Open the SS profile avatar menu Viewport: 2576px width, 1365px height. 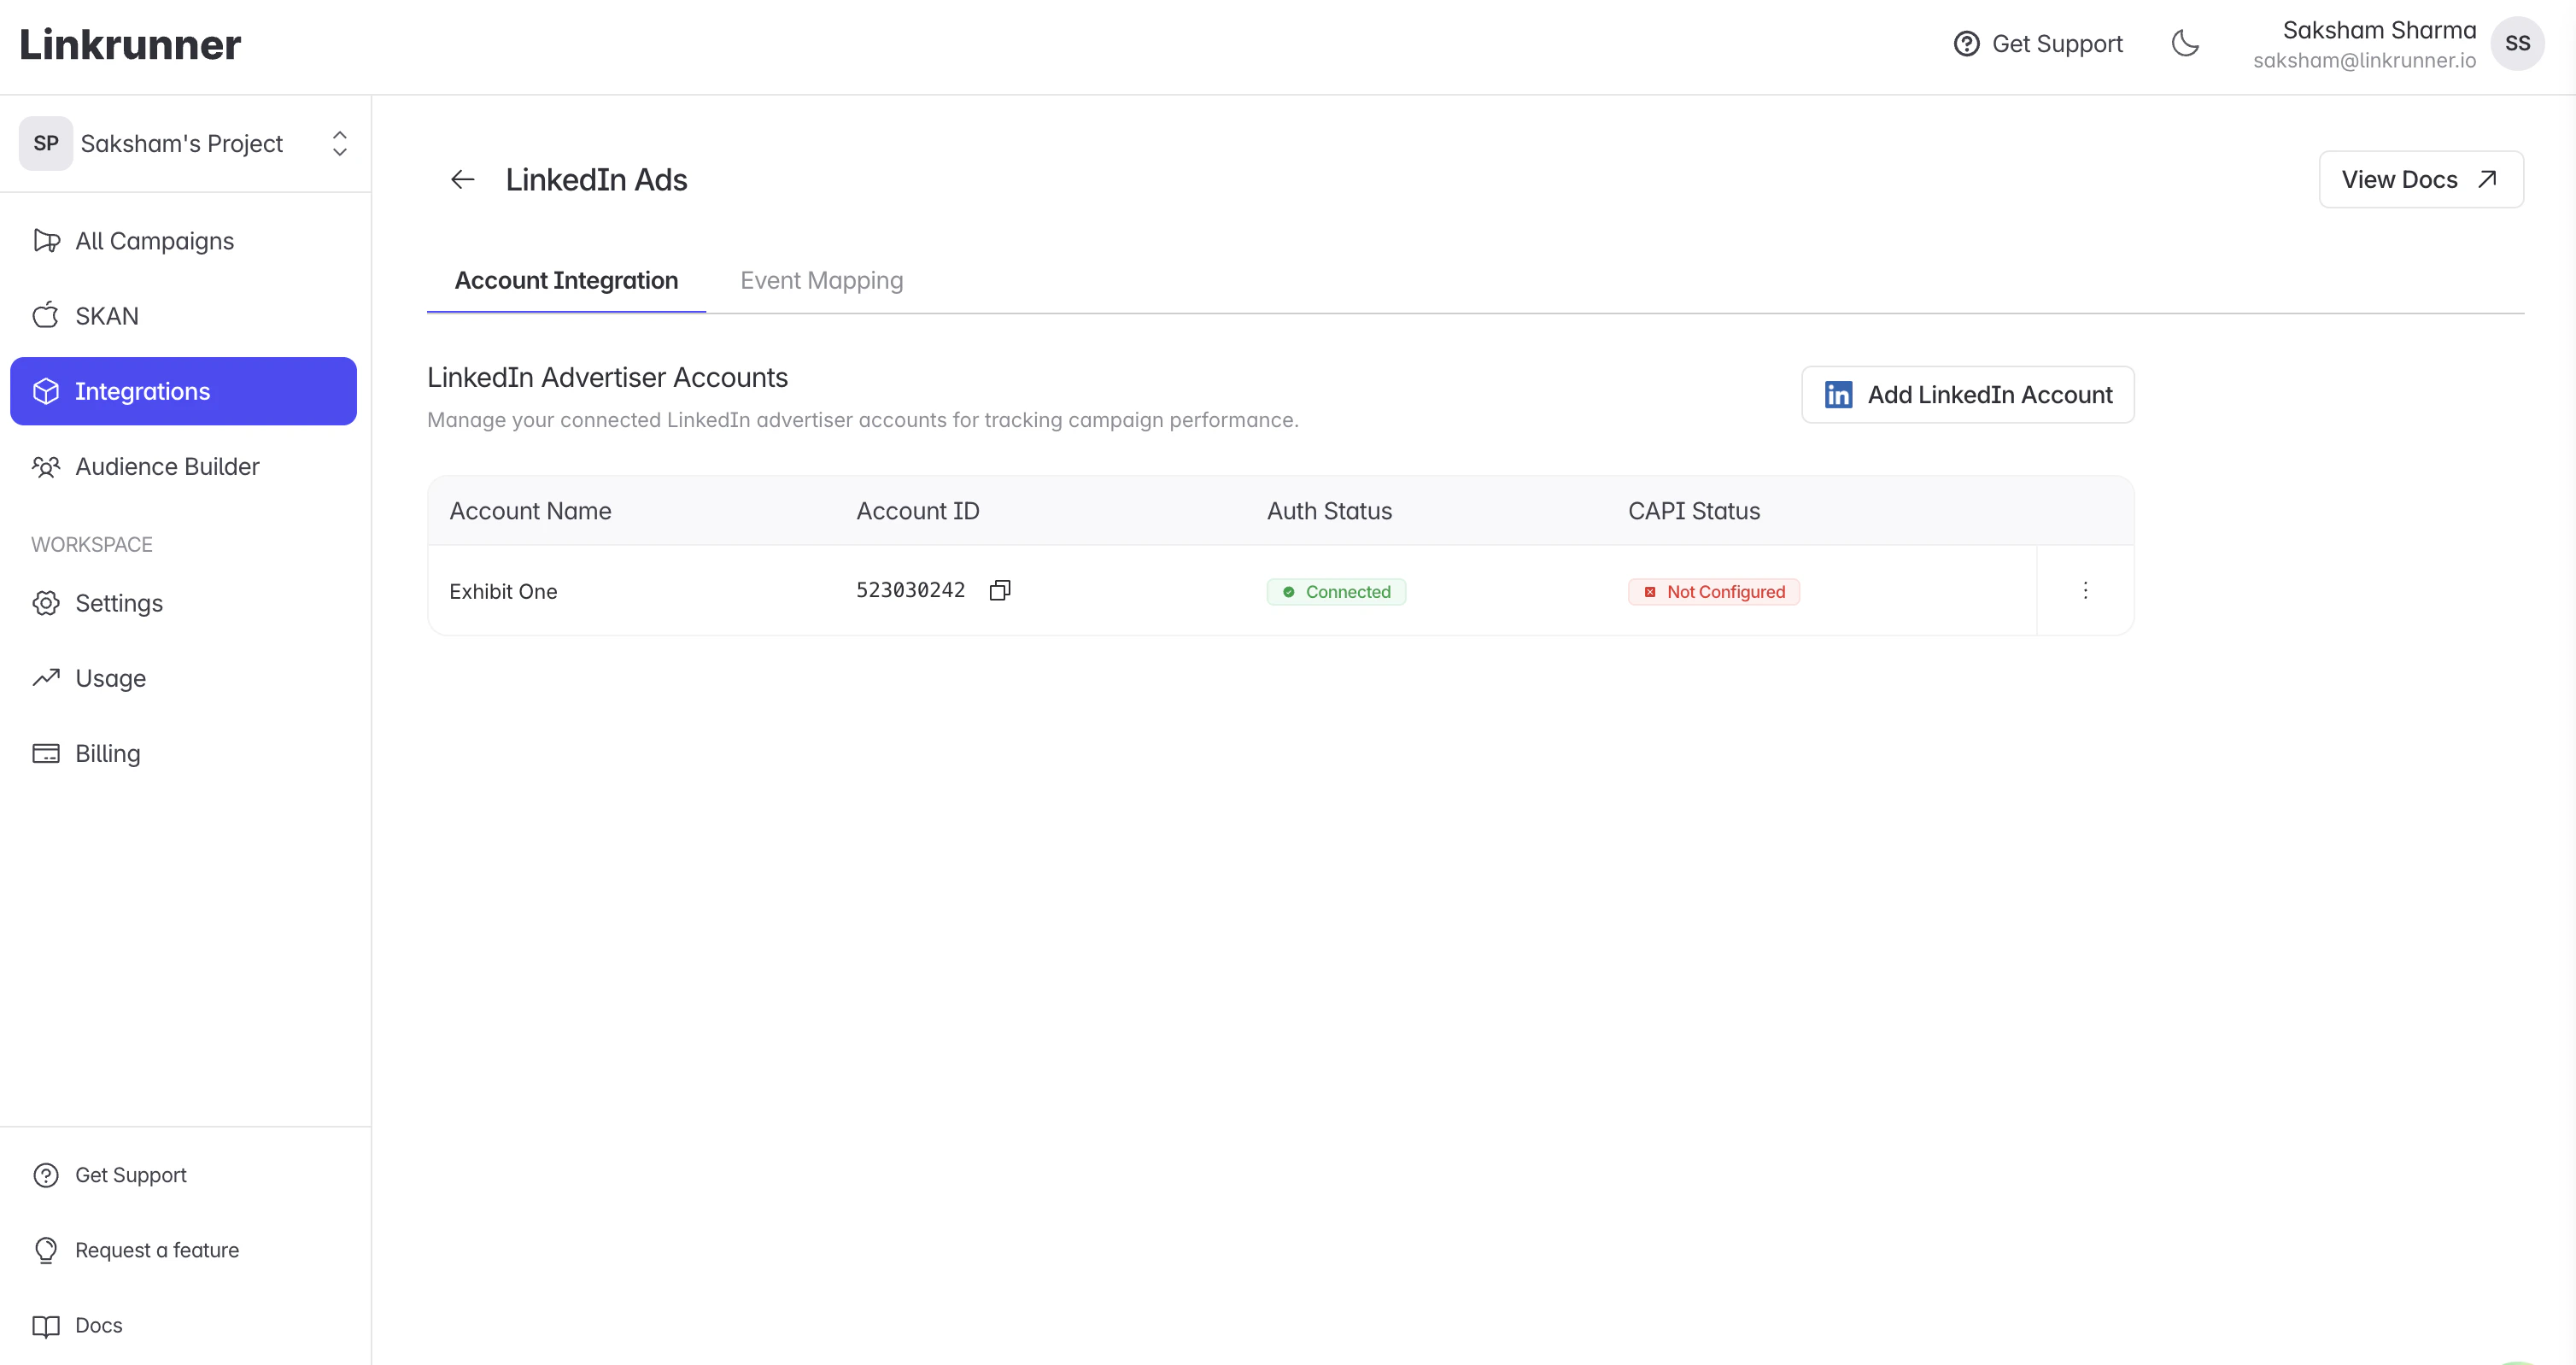pos(2519,43)
